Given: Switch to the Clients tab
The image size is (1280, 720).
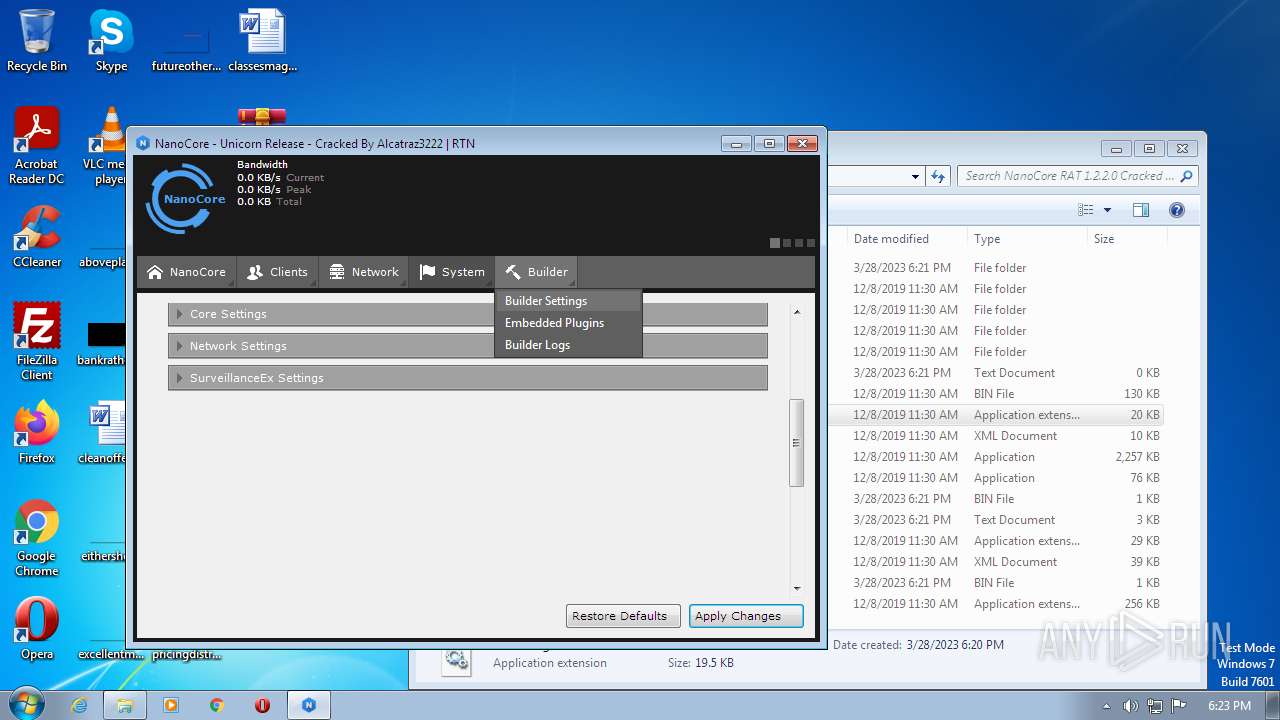Looking at the screenshot, I should (x=278, y=272).
